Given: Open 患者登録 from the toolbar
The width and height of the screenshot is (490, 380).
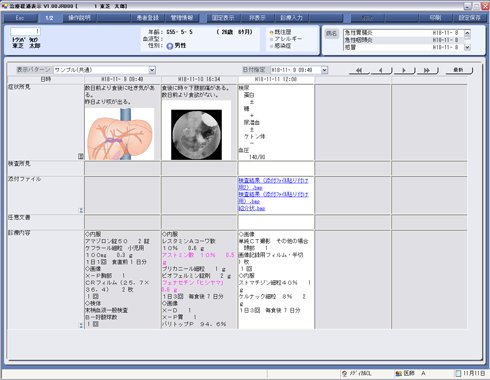Looking at the screenshot, I should [x=148, y=18].
